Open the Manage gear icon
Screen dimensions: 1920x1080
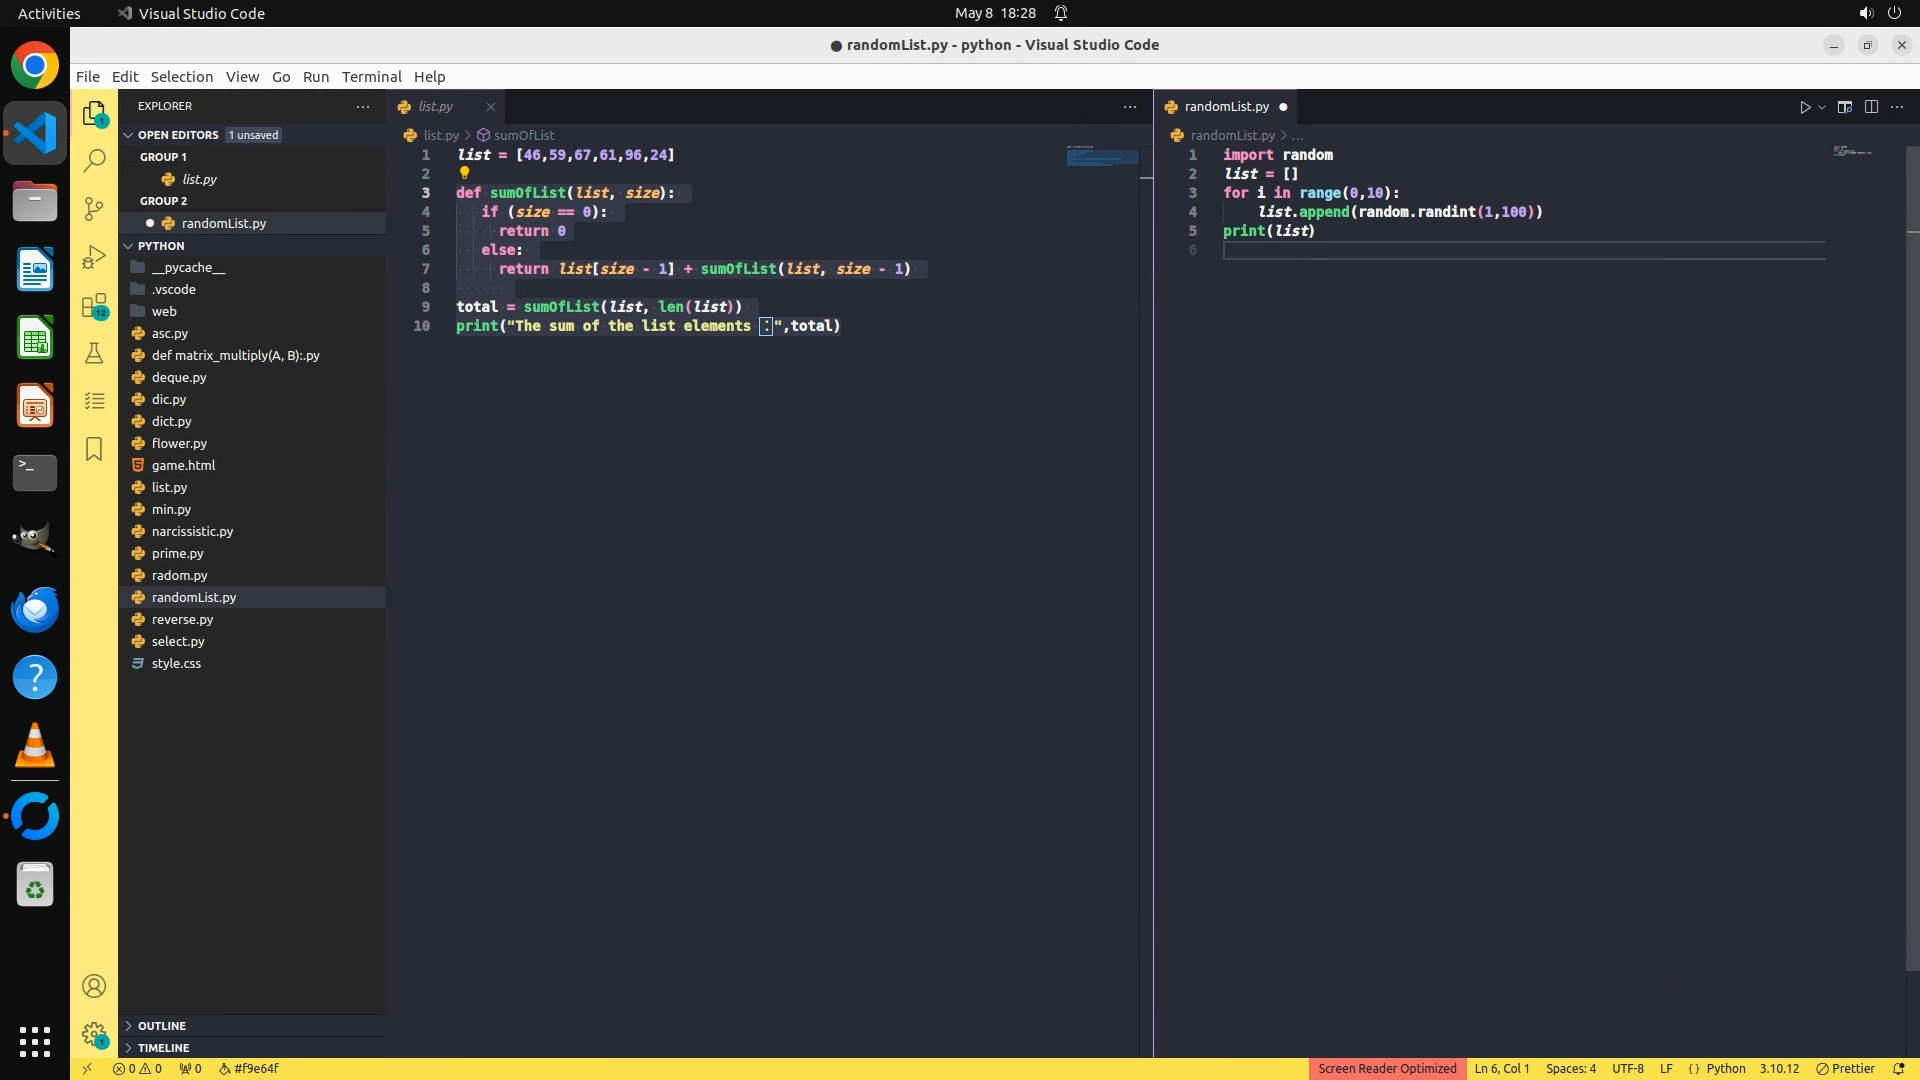(94, 1034)
